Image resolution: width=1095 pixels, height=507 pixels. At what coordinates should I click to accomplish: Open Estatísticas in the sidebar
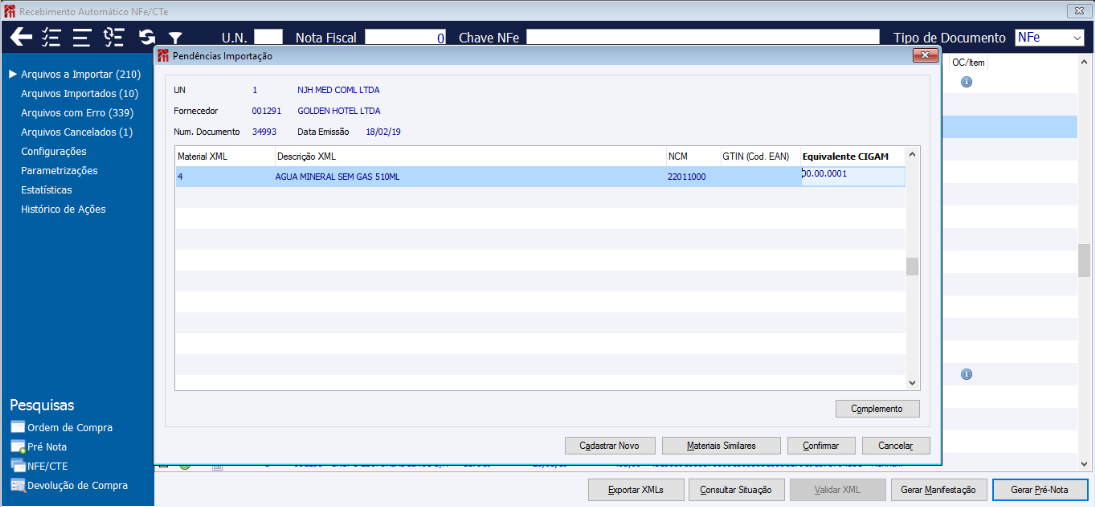click(x=47, y=190)
